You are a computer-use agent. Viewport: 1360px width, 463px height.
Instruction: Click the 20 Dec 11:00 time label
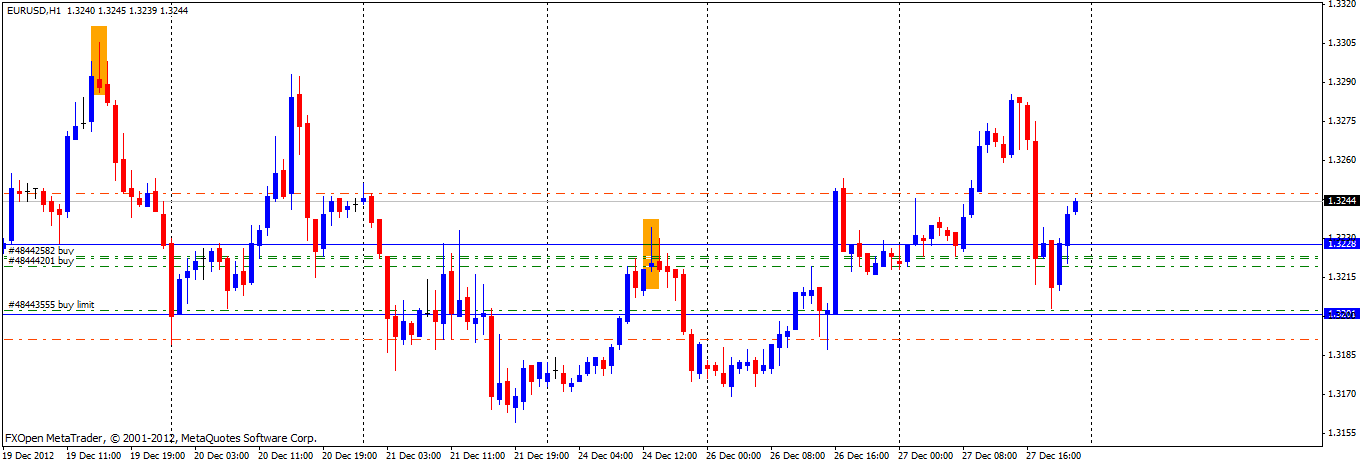tap(286, 455)
